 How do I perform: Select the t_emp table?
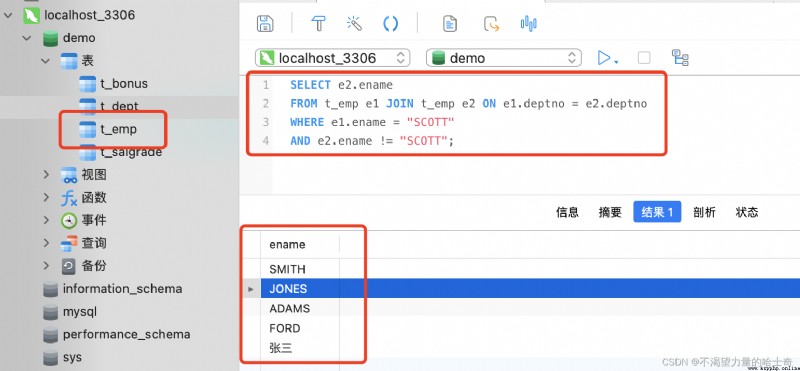click(x=118, y=130)
